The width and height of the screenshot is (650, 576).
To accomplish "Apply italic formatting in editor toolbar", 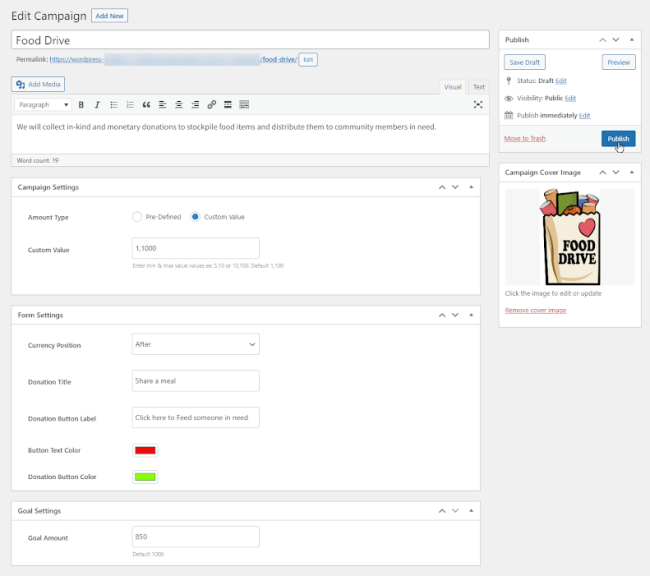I will [97, 105].
